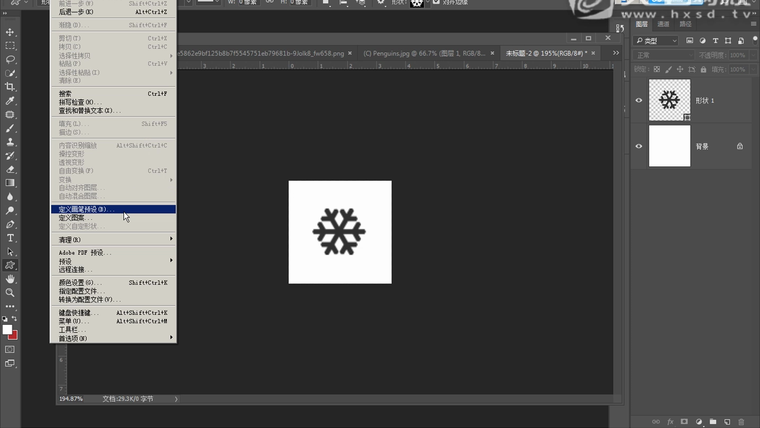Select the snowflake layer thumbnail

tap(669, 100)
